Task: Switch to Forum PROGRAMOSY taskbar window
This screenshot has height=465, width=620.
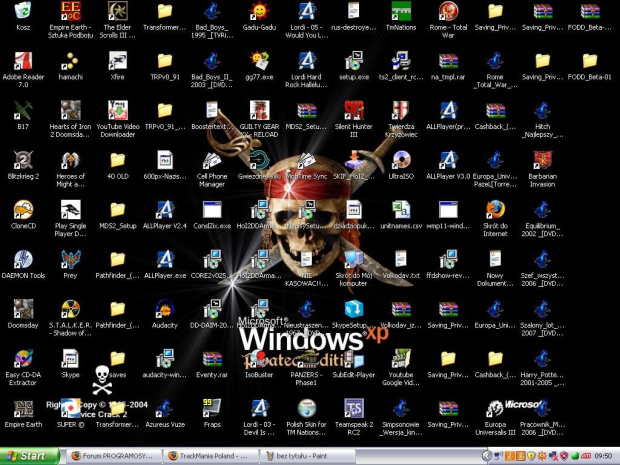Action: 113,456
